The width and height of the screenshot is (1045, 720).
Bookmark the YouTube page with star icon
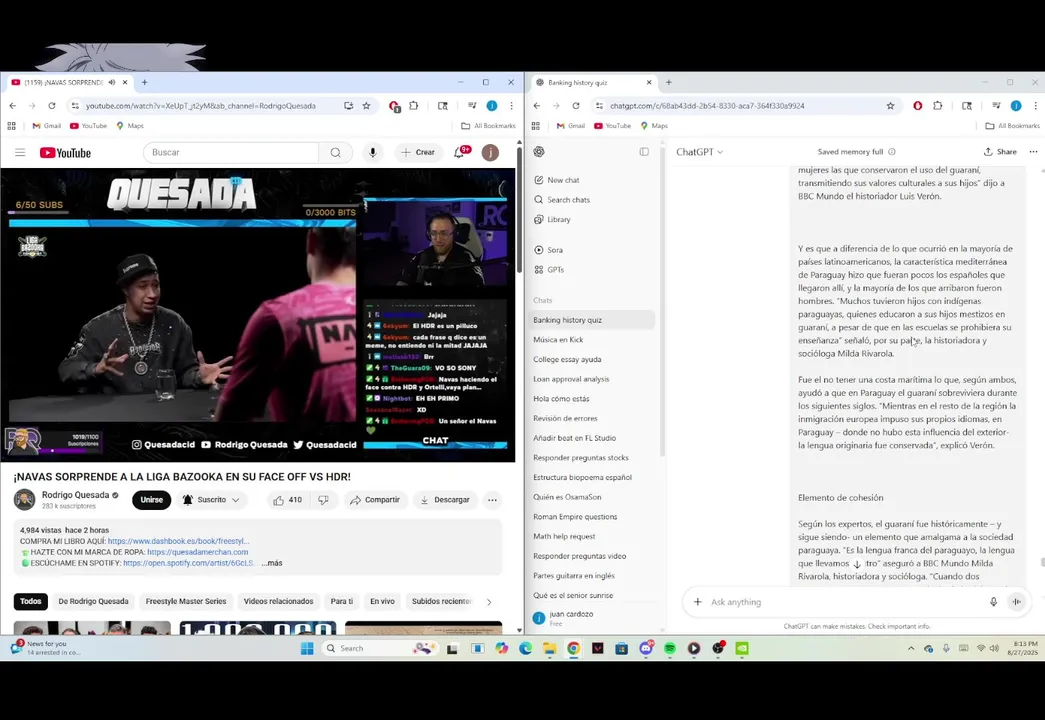pos(366,105)
